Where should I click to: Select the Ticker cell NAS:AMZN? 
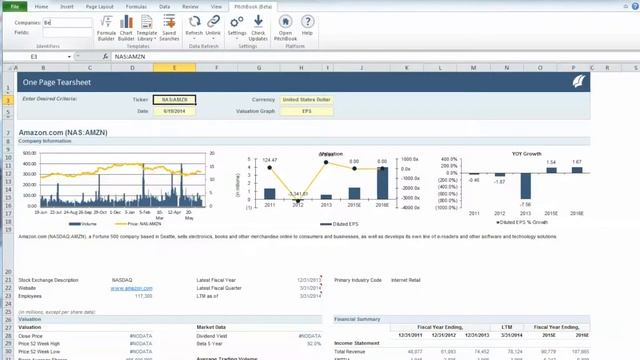174,100
